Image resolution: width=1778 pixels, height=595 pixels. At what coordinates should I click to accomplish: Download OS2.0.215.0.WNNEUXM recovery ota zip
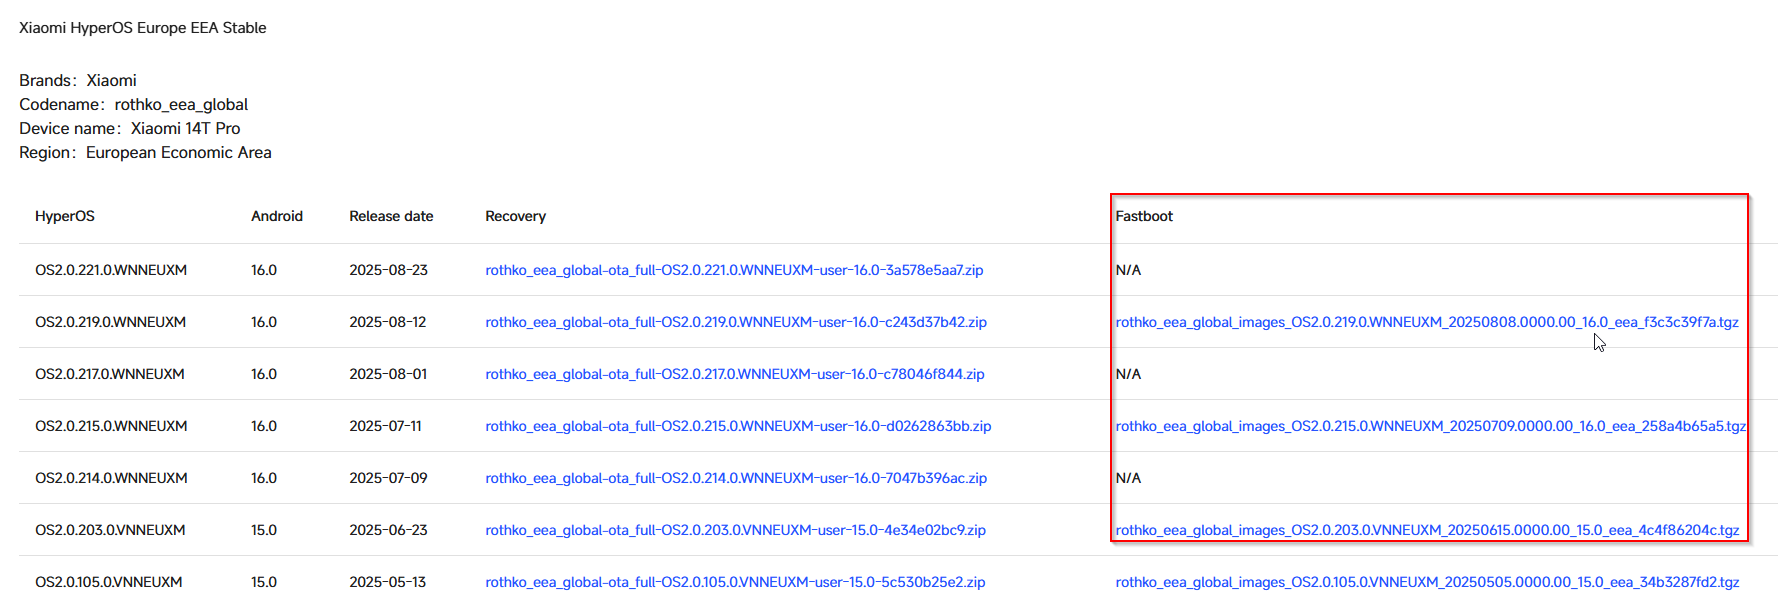pyautogui.click(x=738, y=426)
